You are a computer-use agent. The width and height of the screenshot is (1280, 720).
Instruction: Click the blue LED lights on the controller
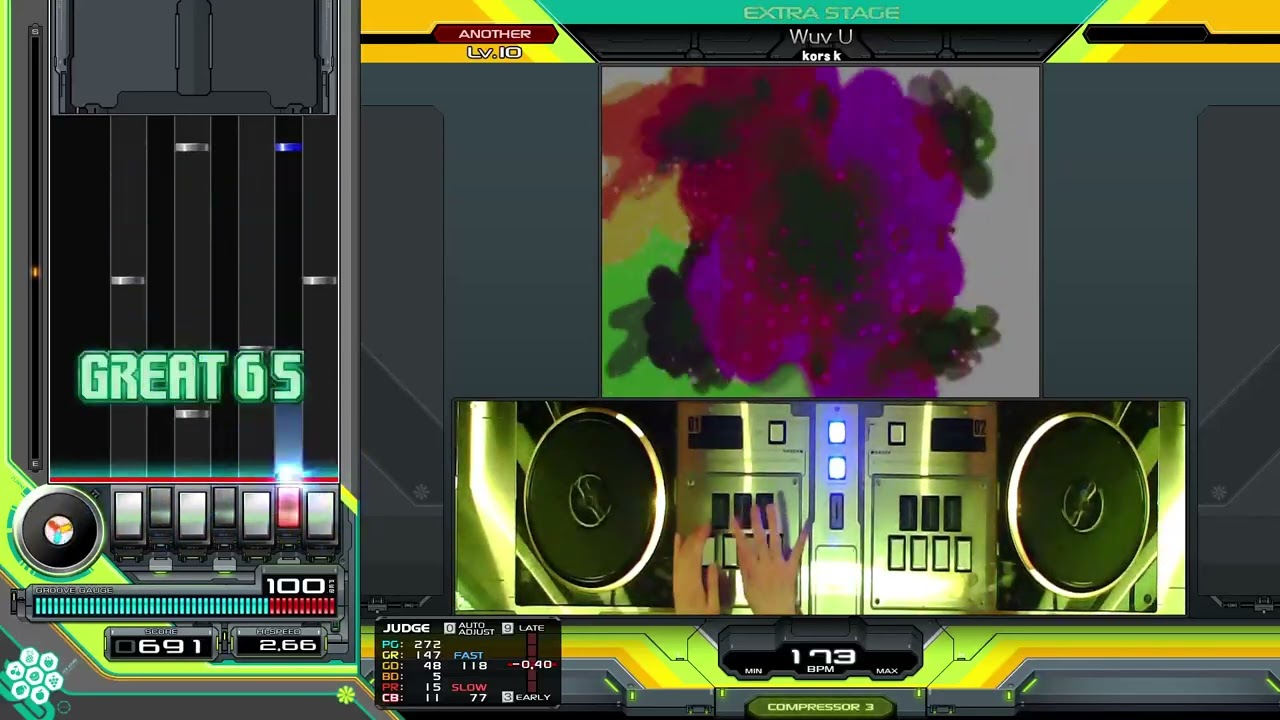click(837, 450)
